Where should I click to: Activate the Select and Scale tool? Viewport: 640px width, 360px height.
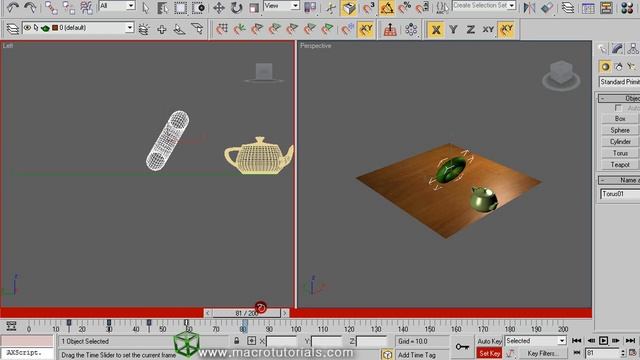254,7
